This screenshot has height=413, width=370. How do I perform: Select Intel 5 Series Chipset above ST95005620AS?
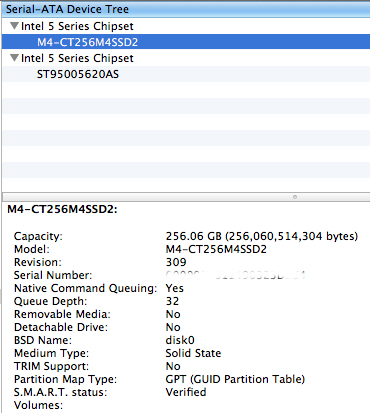77,58
